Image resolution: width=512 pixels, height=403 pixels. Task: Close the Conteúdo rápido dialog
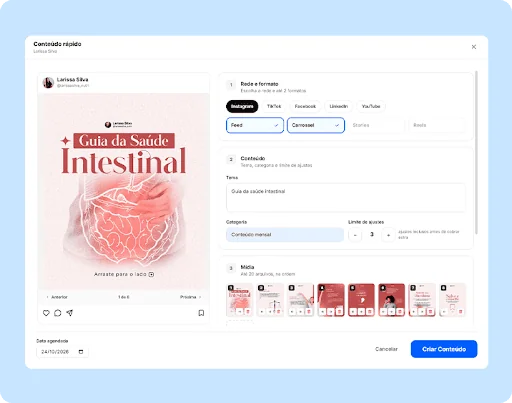474,47
